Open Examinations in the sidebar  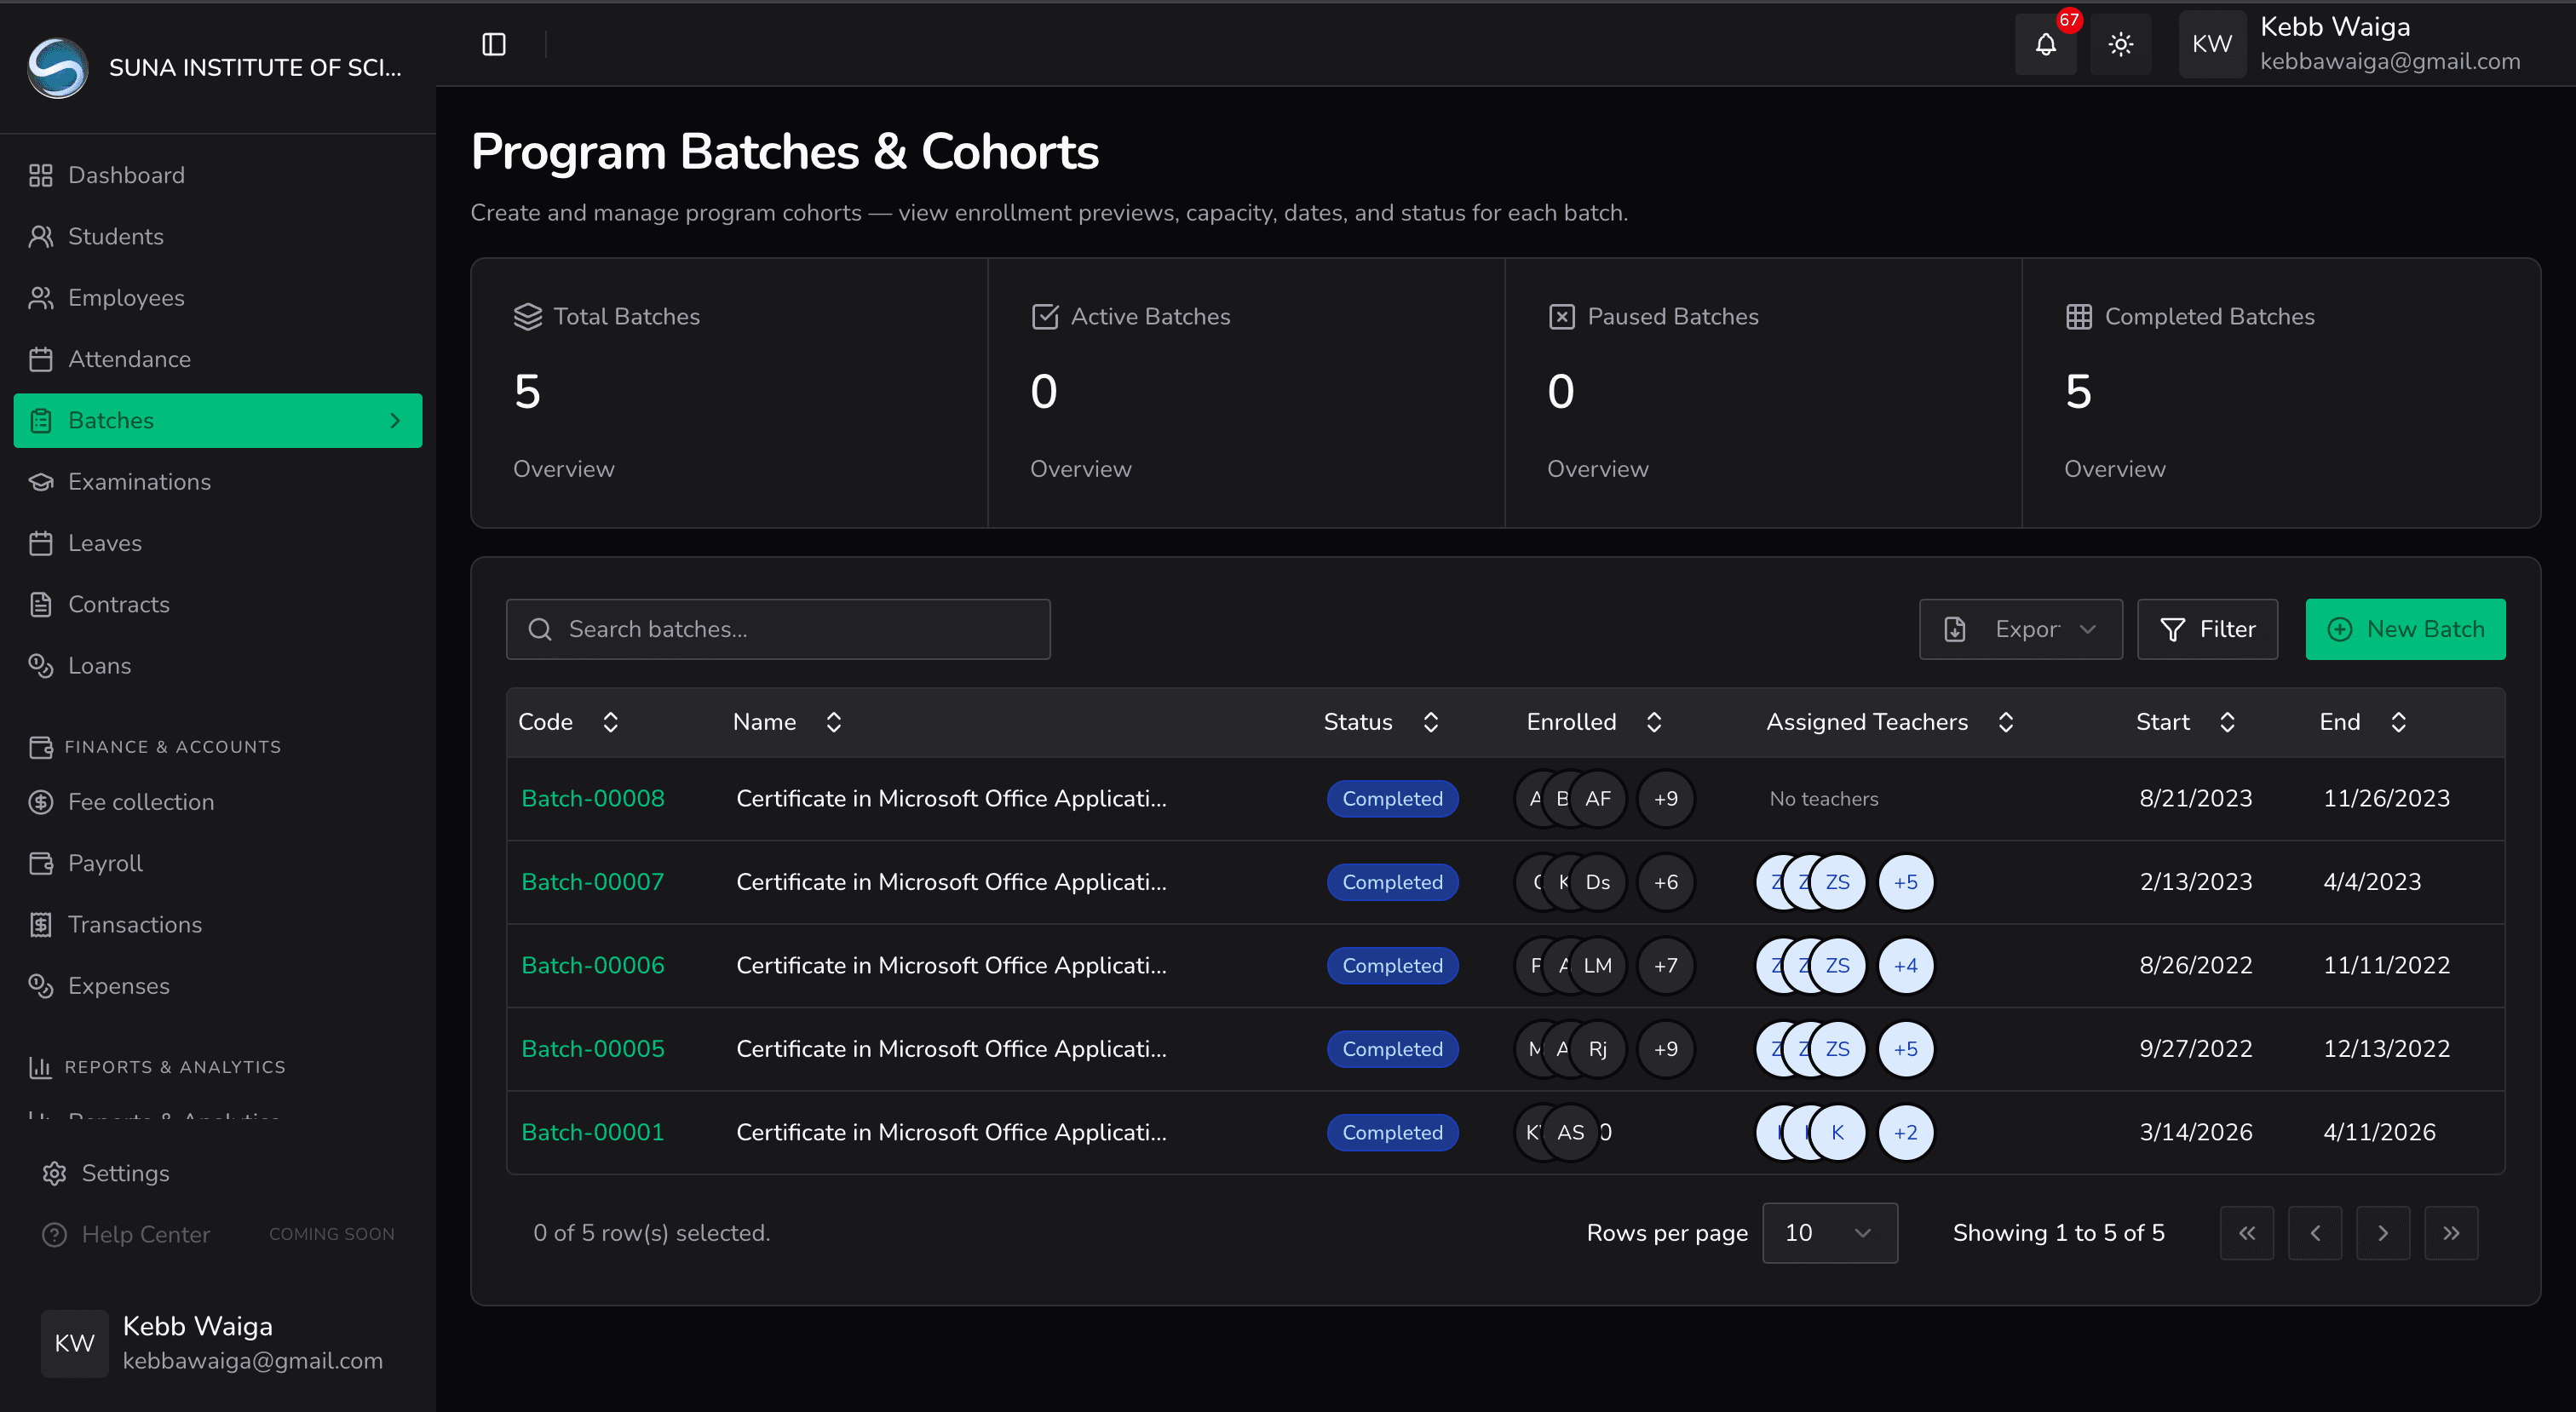pos(139,482)
